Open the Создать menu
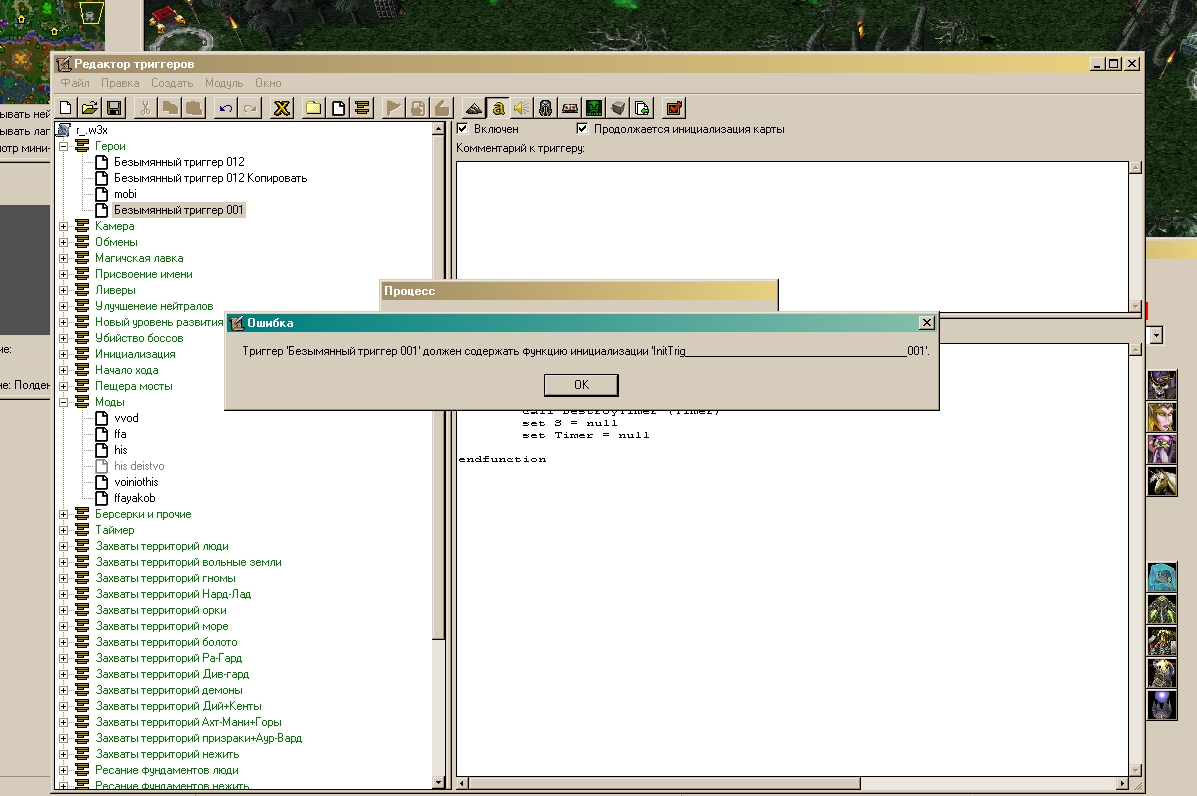Screen dimensions: 1197x796 [x=172, y=83]
